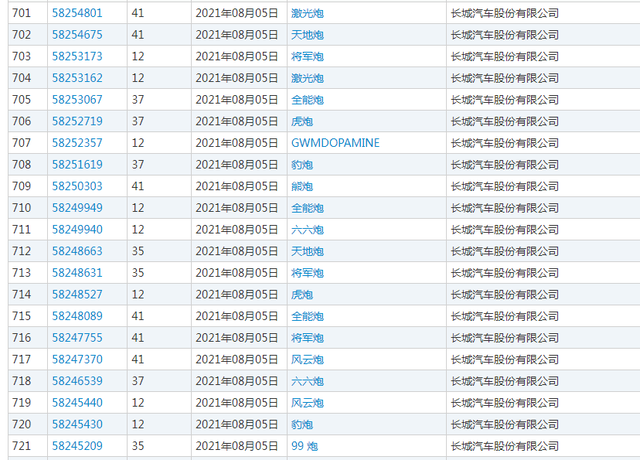Open trademark 全能炮 in row 710
The image size is (640, 460).
307,208
